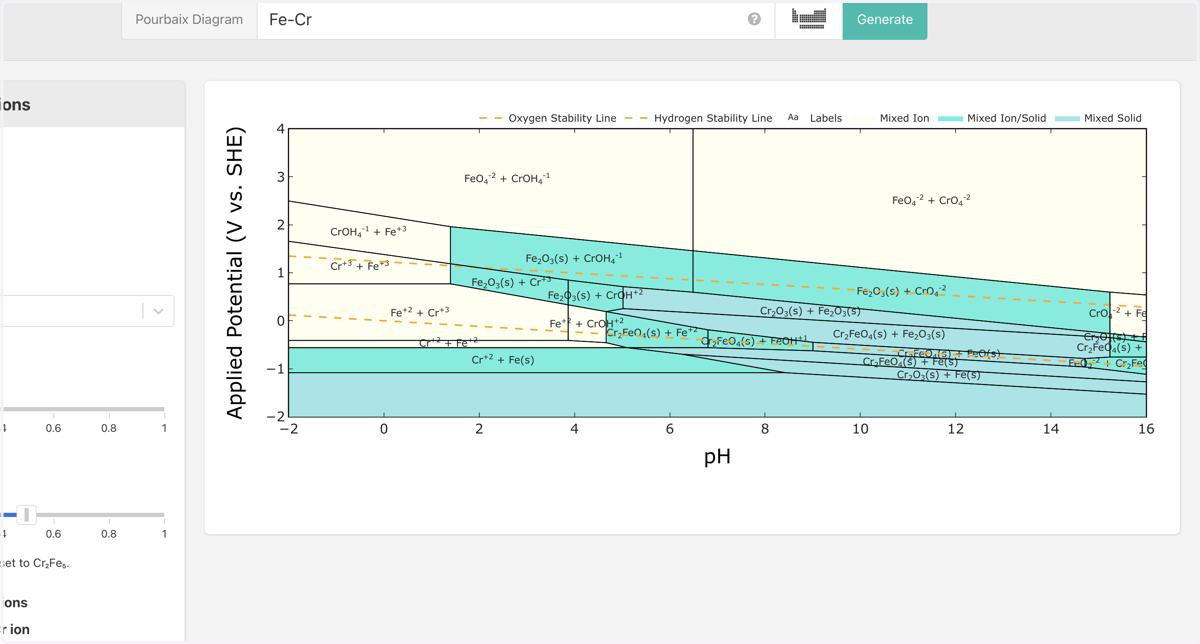Image resolution: width=1200 pixels, height=644 pixels.
Task: Click the FeO4-2 + CrO4-2 region label
Action: click(x=931, y=201)
